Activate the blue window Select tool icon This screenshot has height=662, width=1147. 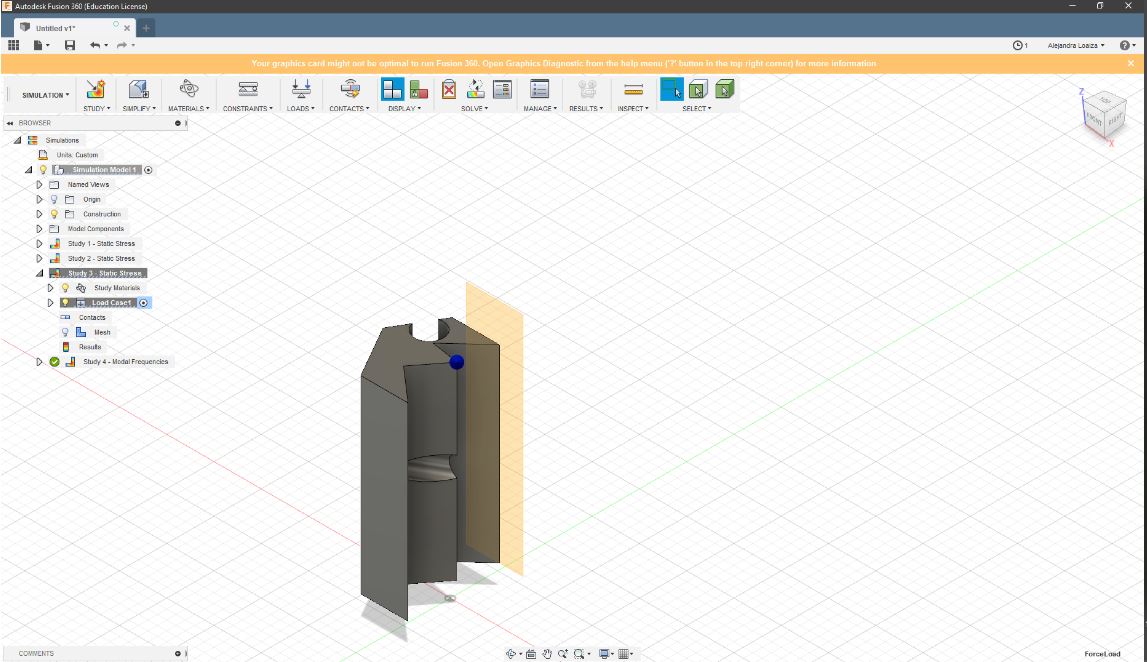tap(672, 89)
